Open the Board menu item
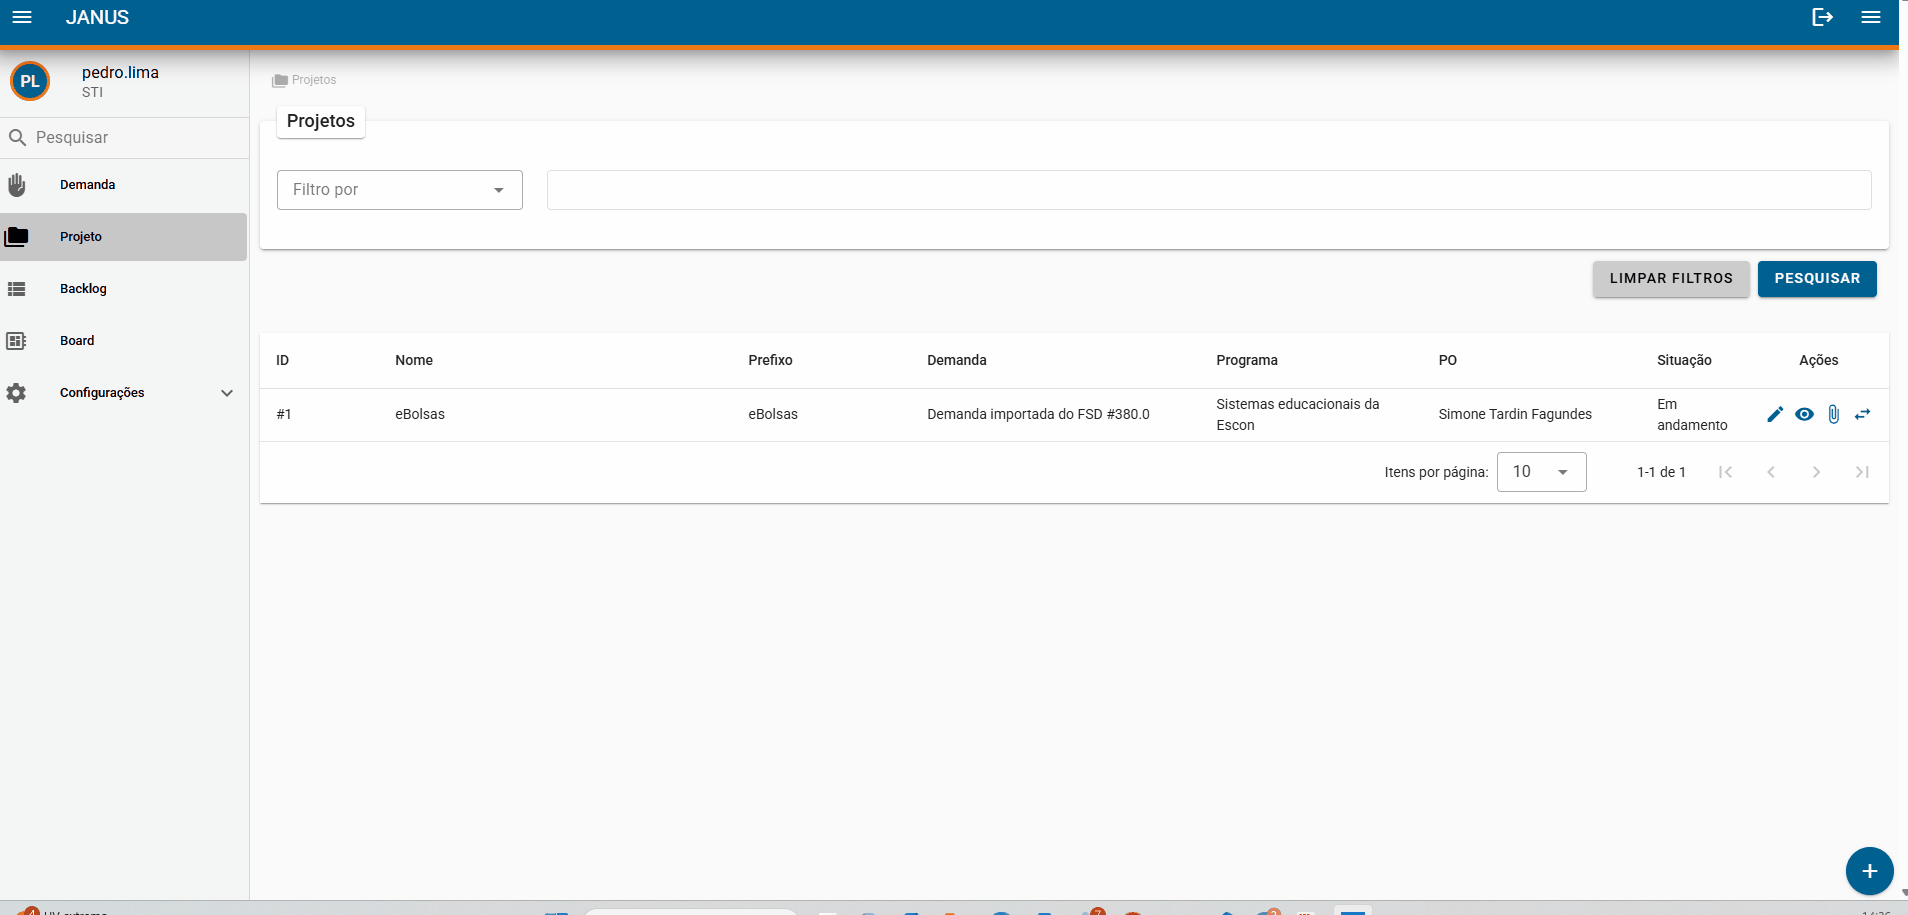The image size is (1908, 915). pos(124,341)
